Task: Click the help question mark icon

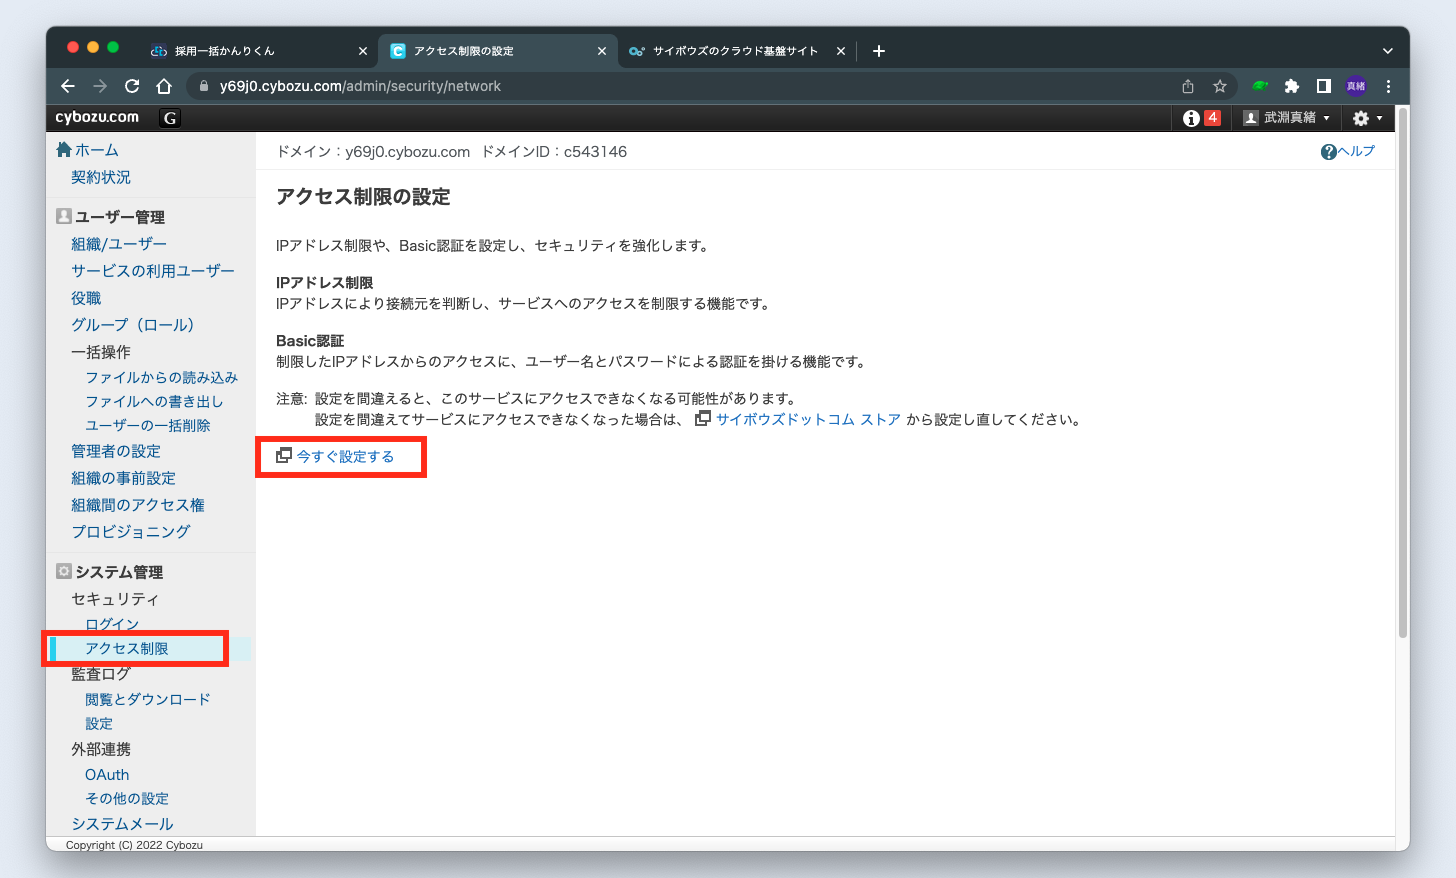Action: click(x=1328, y=152)
